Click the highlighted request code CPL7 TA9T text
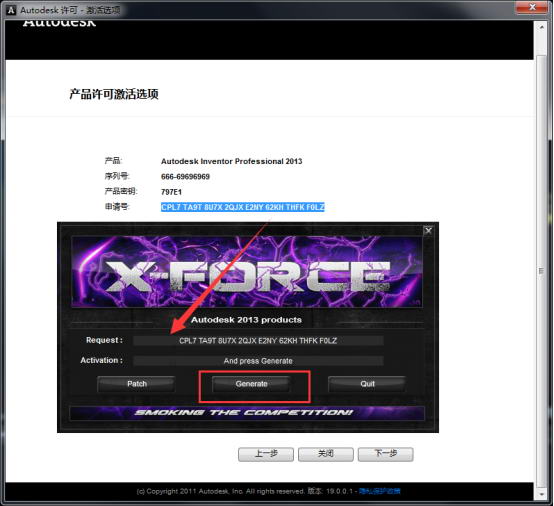Screen dimensions: 554x506 242,207
